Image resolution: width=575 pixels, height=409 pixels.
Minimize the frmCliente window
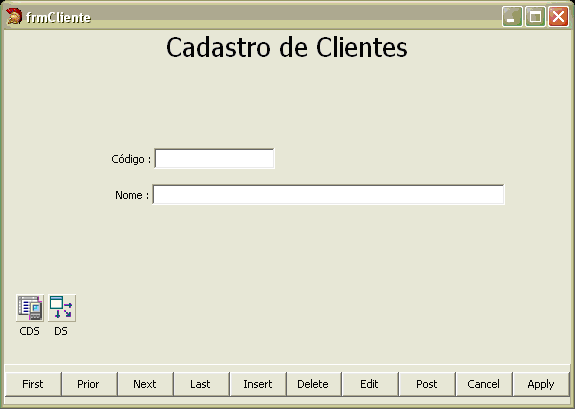tap(512, 17)
